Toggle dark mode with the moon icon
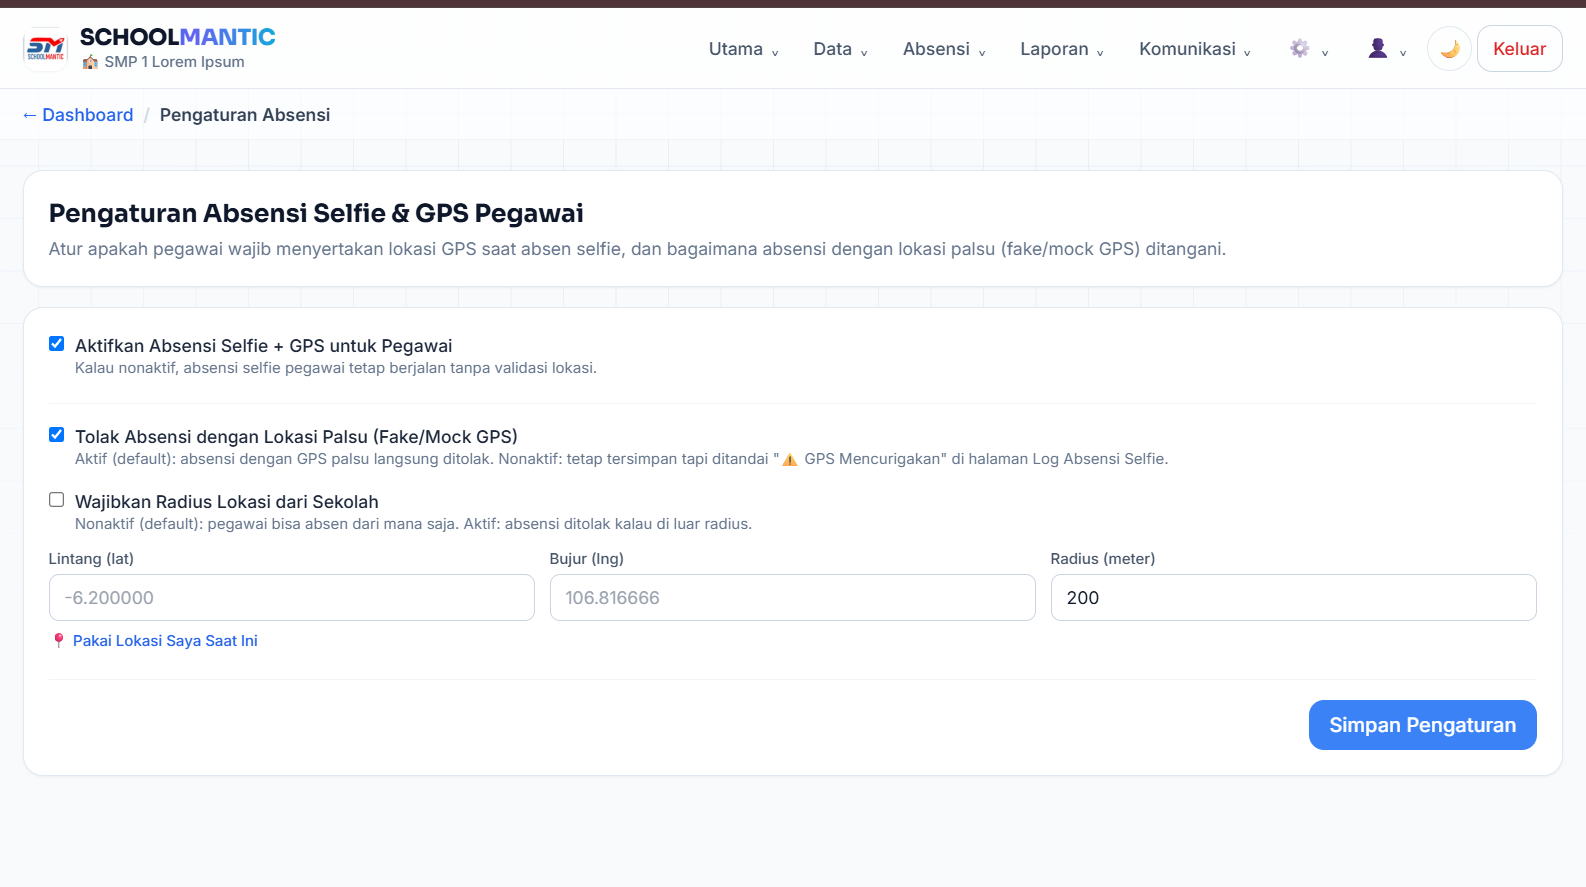The height and width of the screenshot is (887, 1586). pos(1449,49)
